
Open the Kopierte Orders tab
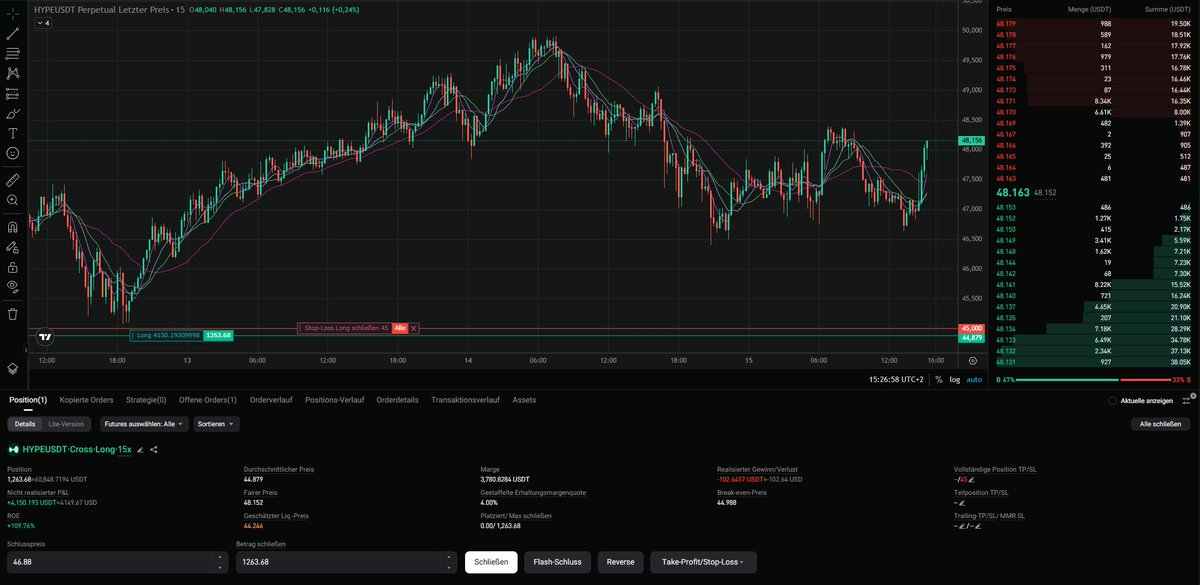coord(87,399)
